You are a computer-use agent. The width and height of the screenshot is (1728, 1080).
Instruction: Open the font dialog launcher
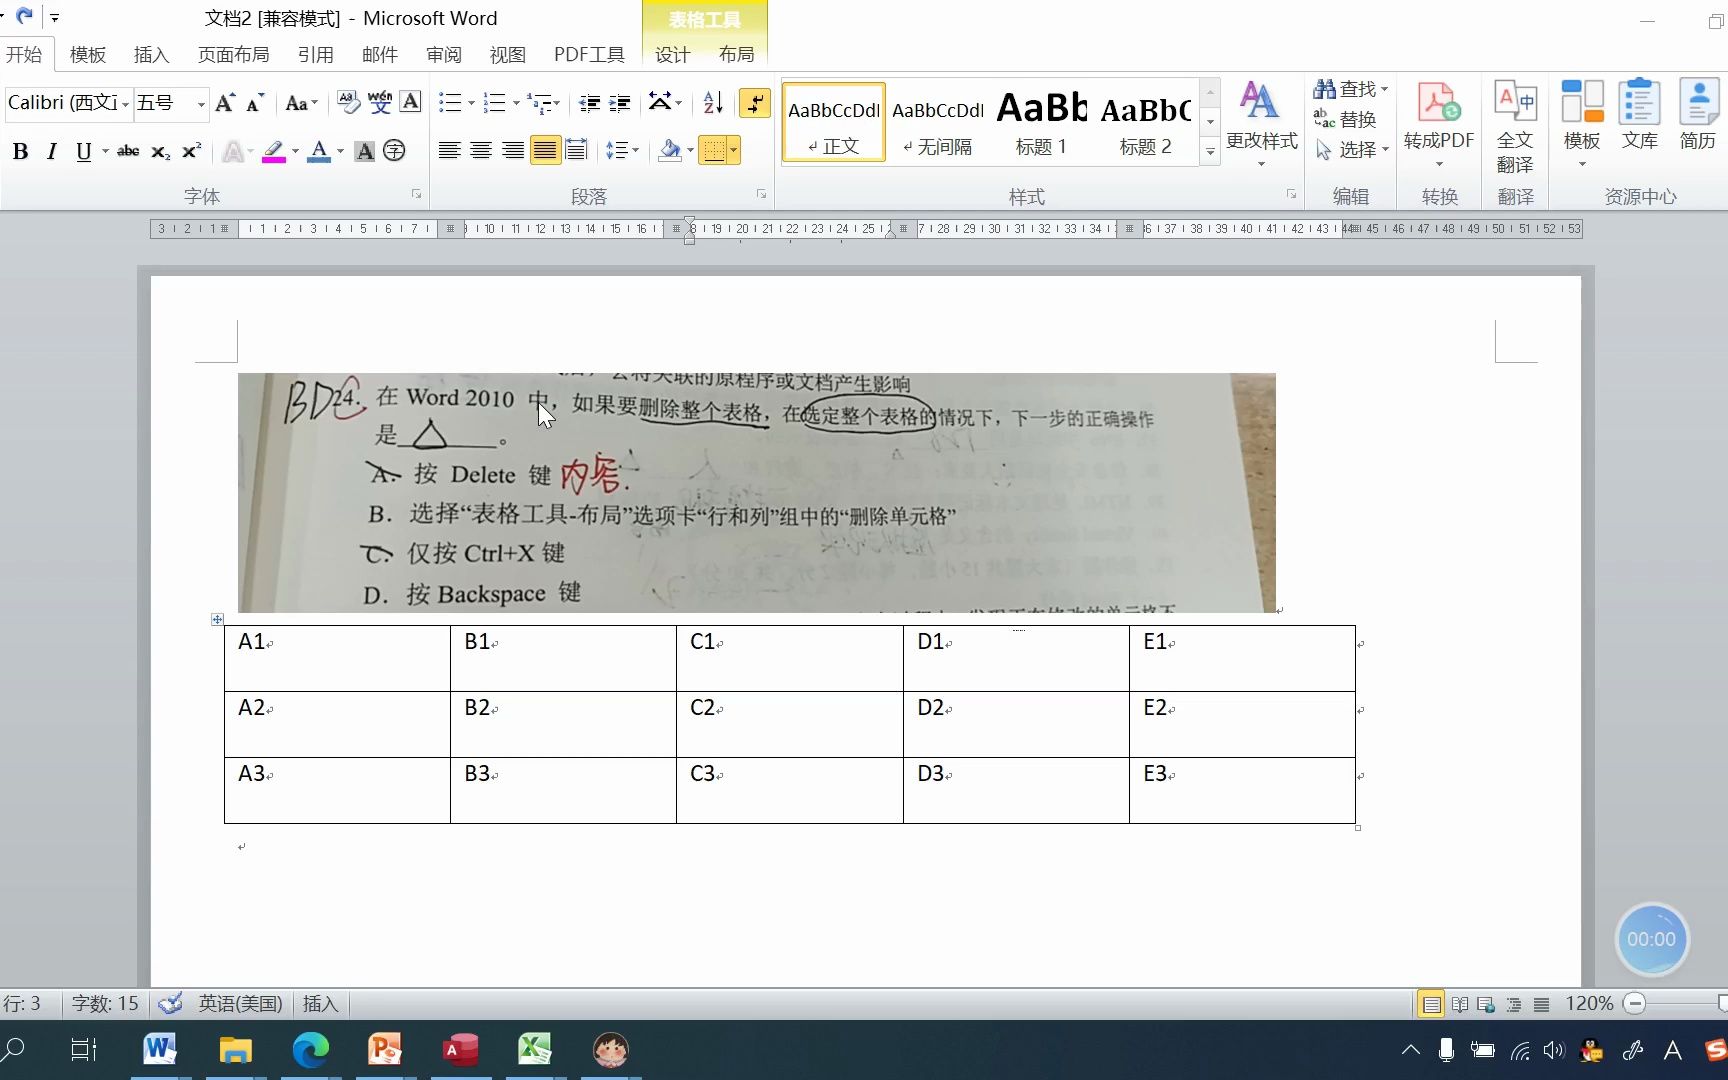[416, 194]
